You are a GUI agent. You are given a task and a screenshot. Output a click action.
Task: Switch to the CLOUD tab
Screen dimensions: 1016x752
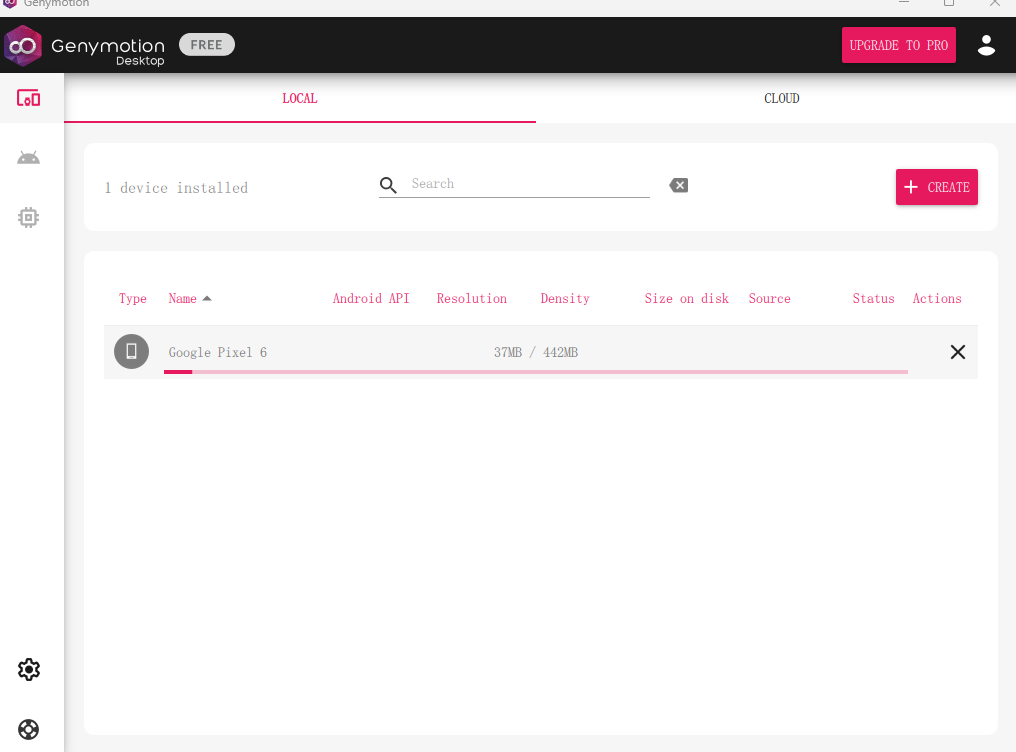781,99
